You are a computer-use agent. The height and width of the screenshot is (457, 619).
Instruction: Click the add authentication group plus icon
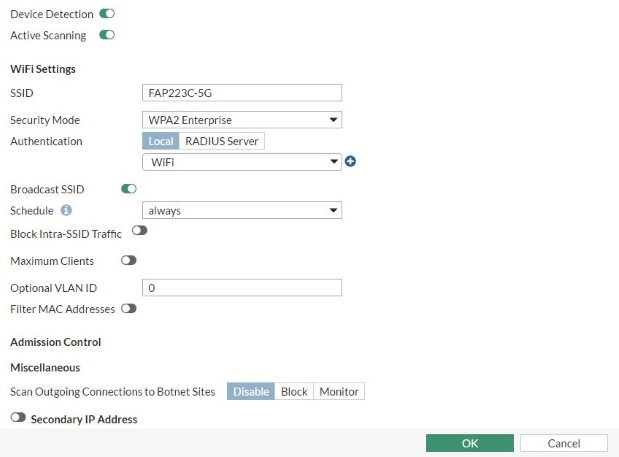coord(350,162)
